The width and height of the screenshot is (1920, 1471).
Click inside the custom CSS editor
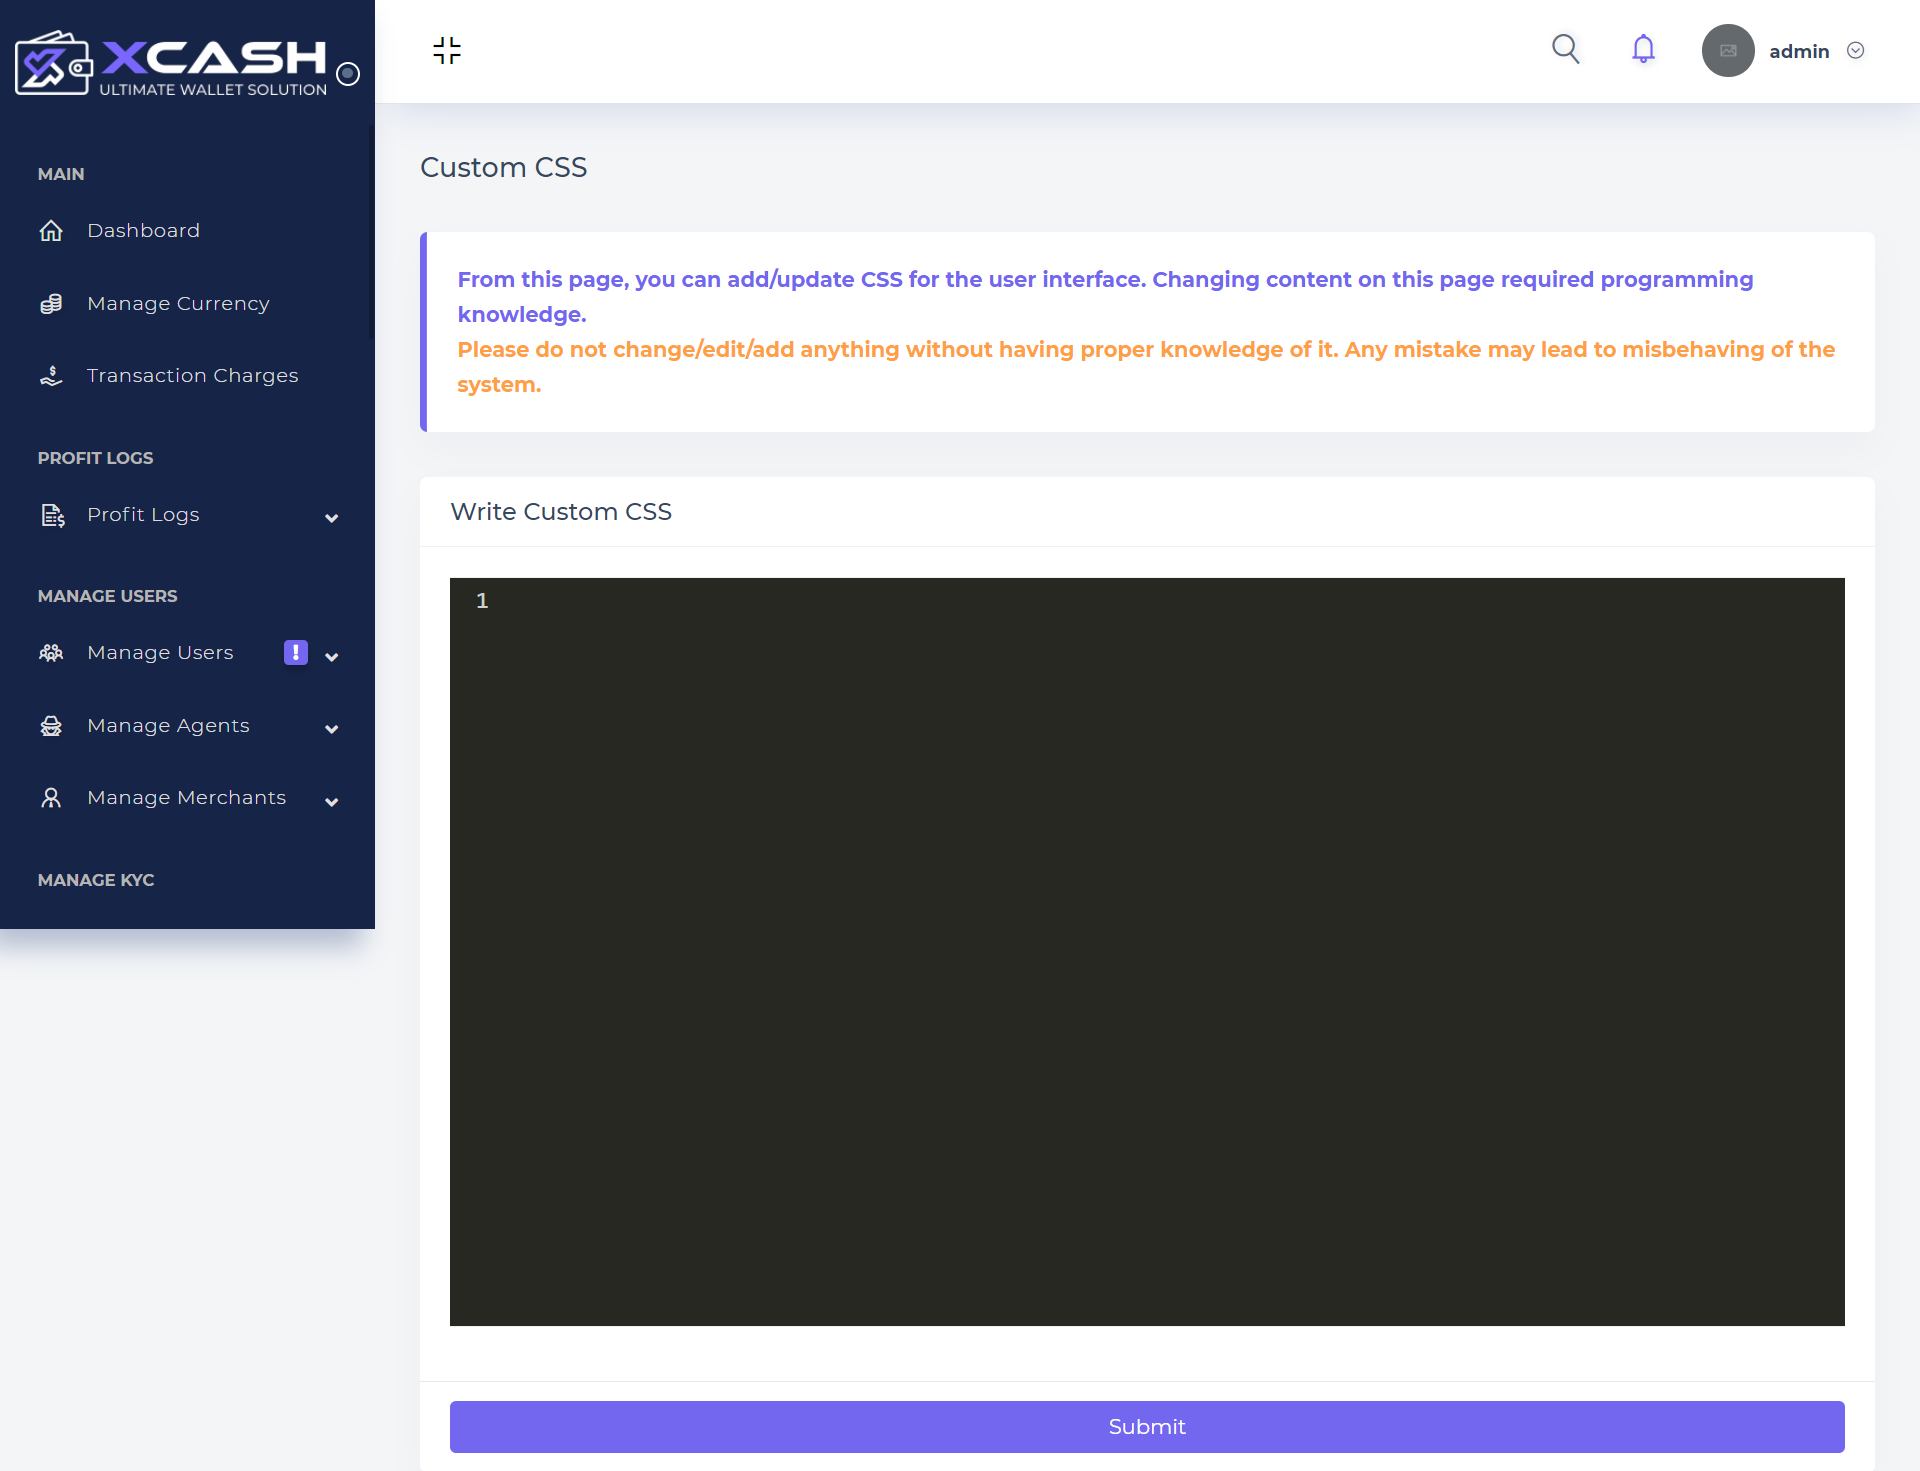[1146, 950]
